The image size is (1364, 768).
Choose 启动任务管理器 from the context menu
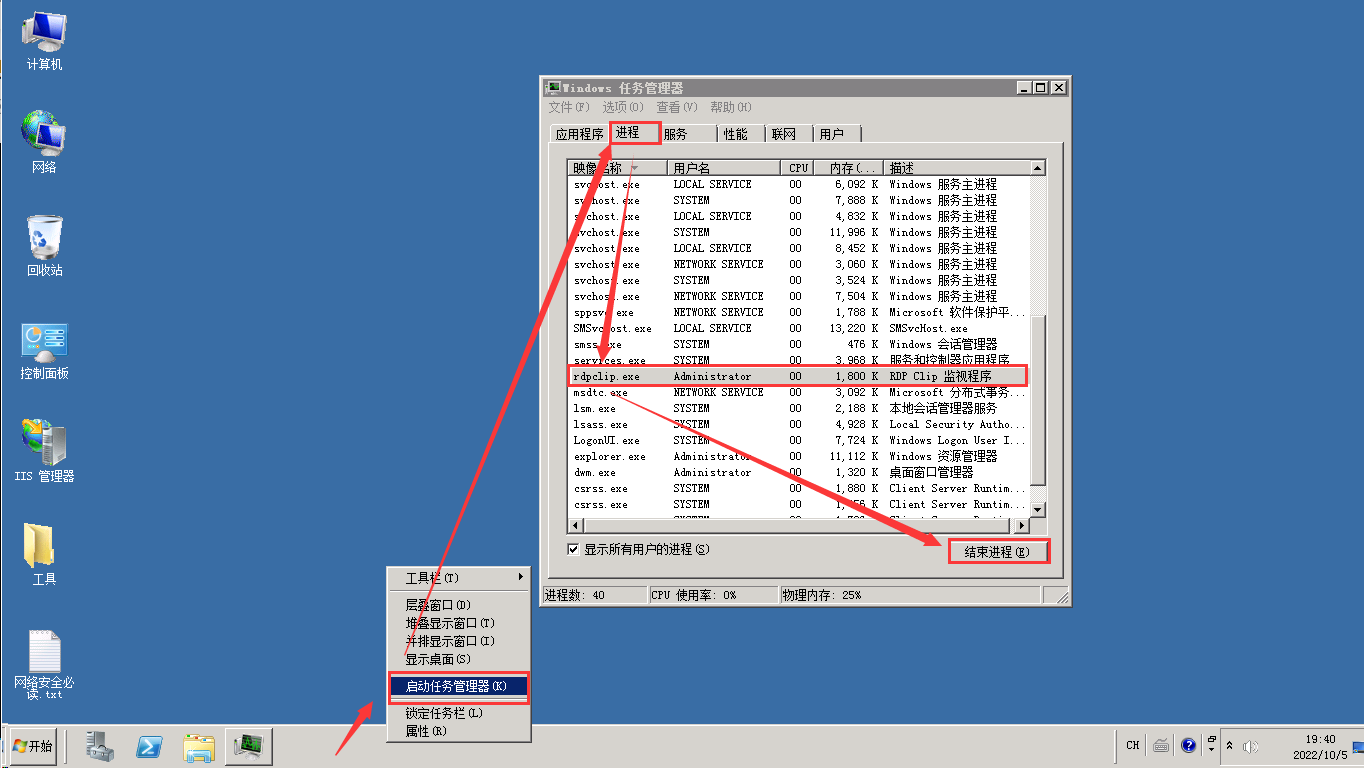coord(456,686)
